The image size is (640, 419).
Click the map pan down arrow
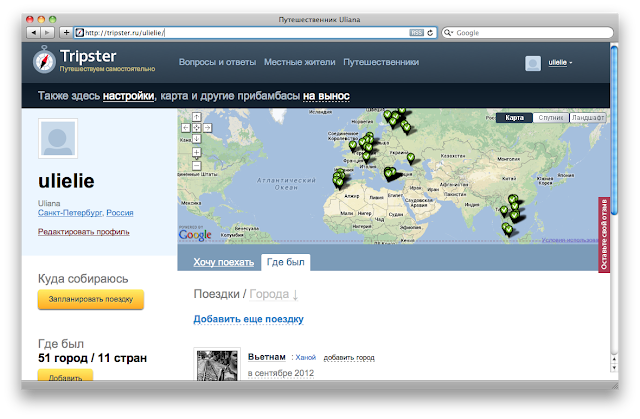tap(197, 139)
